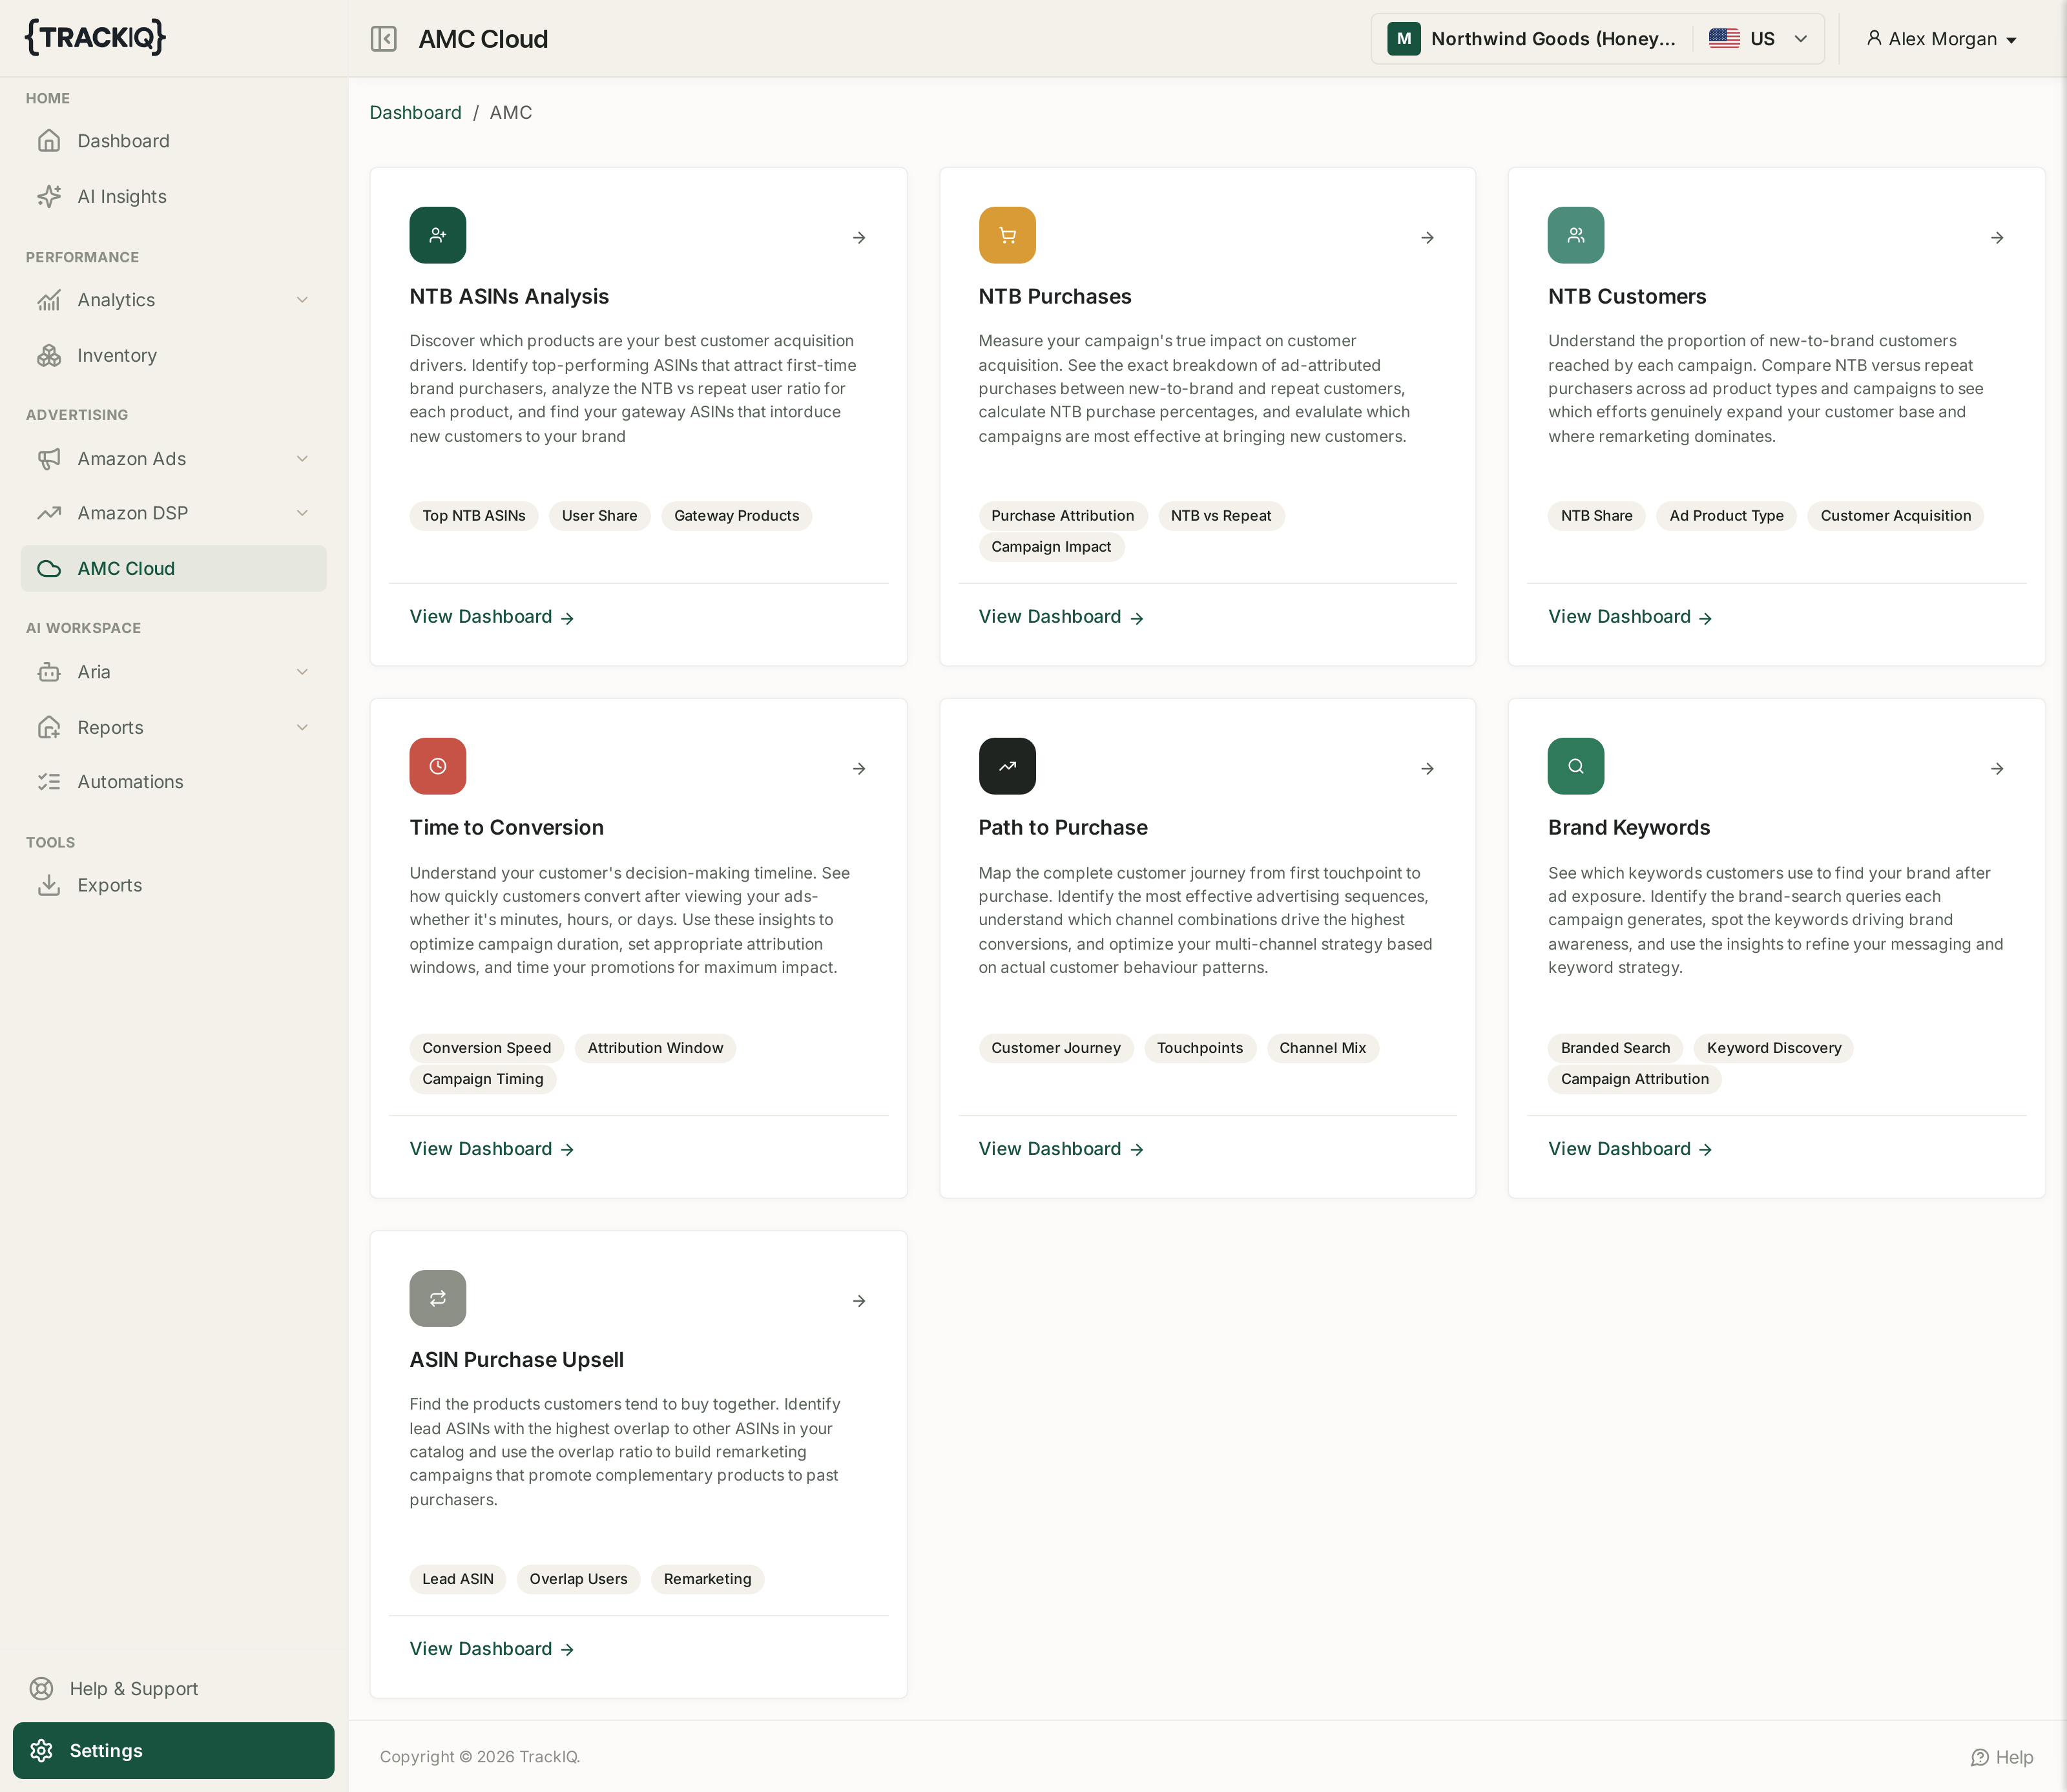2067x1792 pixels.
Task: View Dashboard for NTB Customers
Action: [1630, 617]
